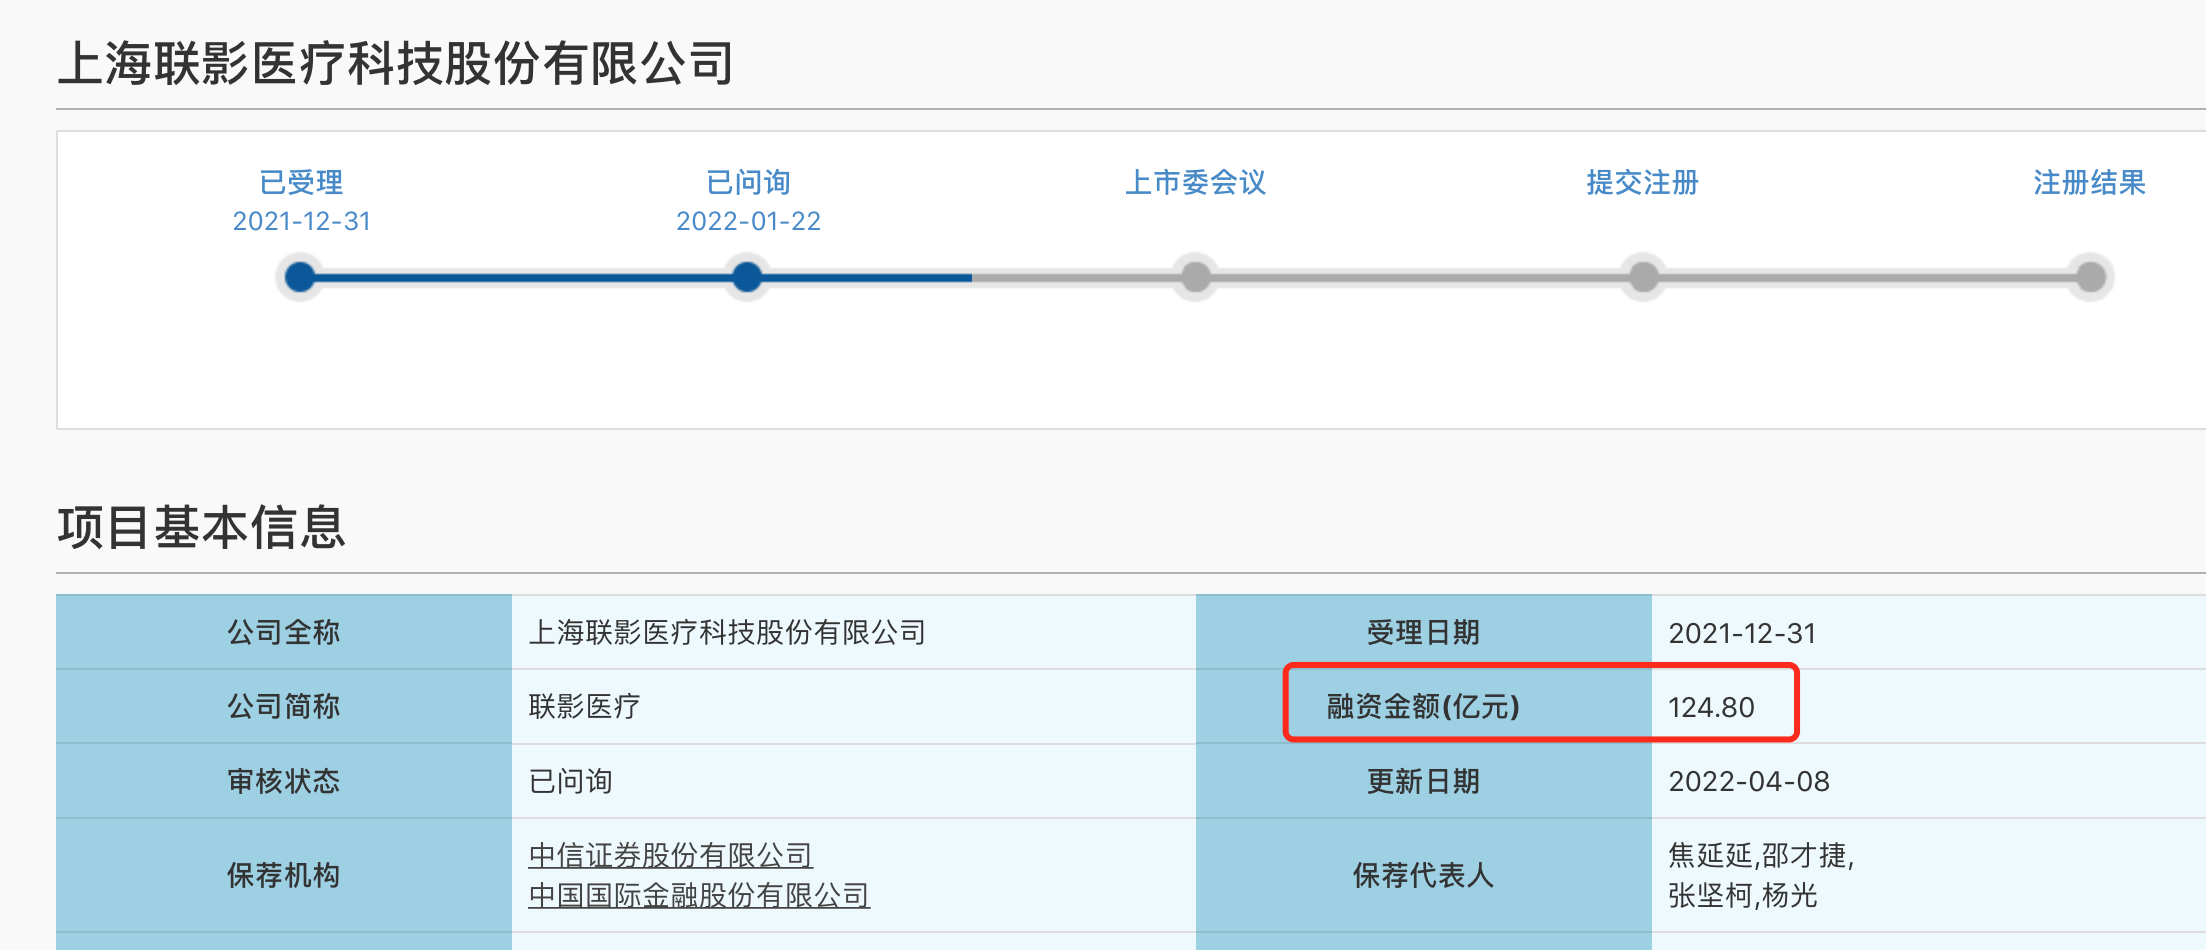Select the 注册结果 stage label
Viewport: 2206px width, 950px height.
point(2089,182)
